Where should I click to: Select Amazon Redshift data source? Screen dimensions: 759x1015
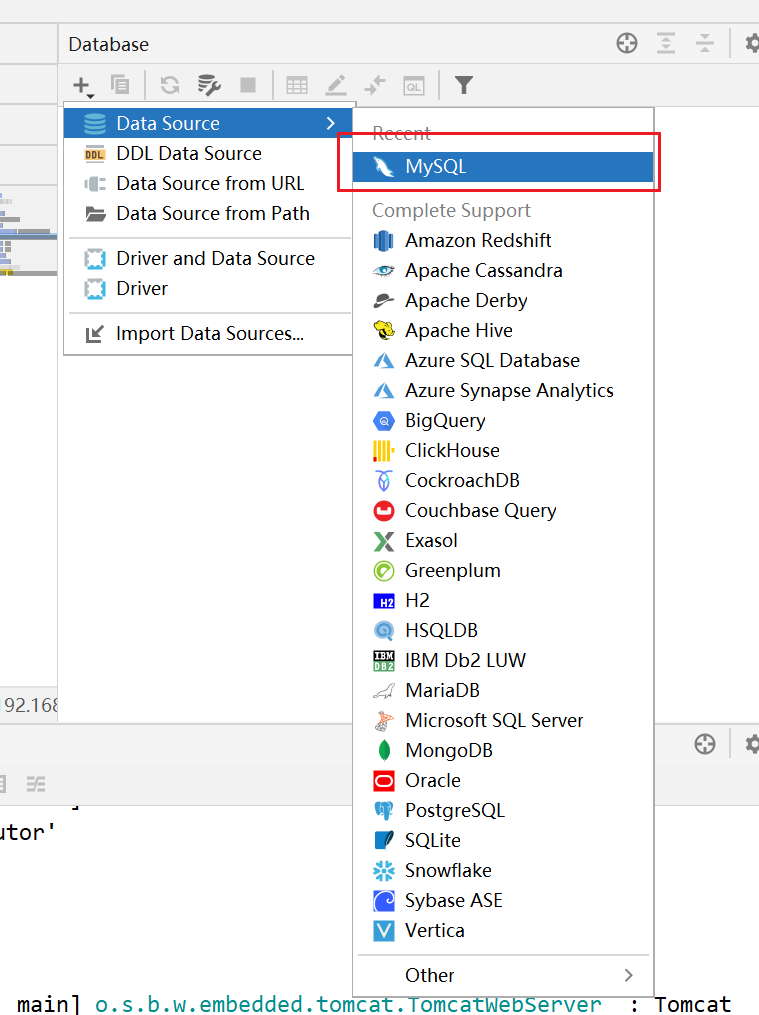pos(503,240)
